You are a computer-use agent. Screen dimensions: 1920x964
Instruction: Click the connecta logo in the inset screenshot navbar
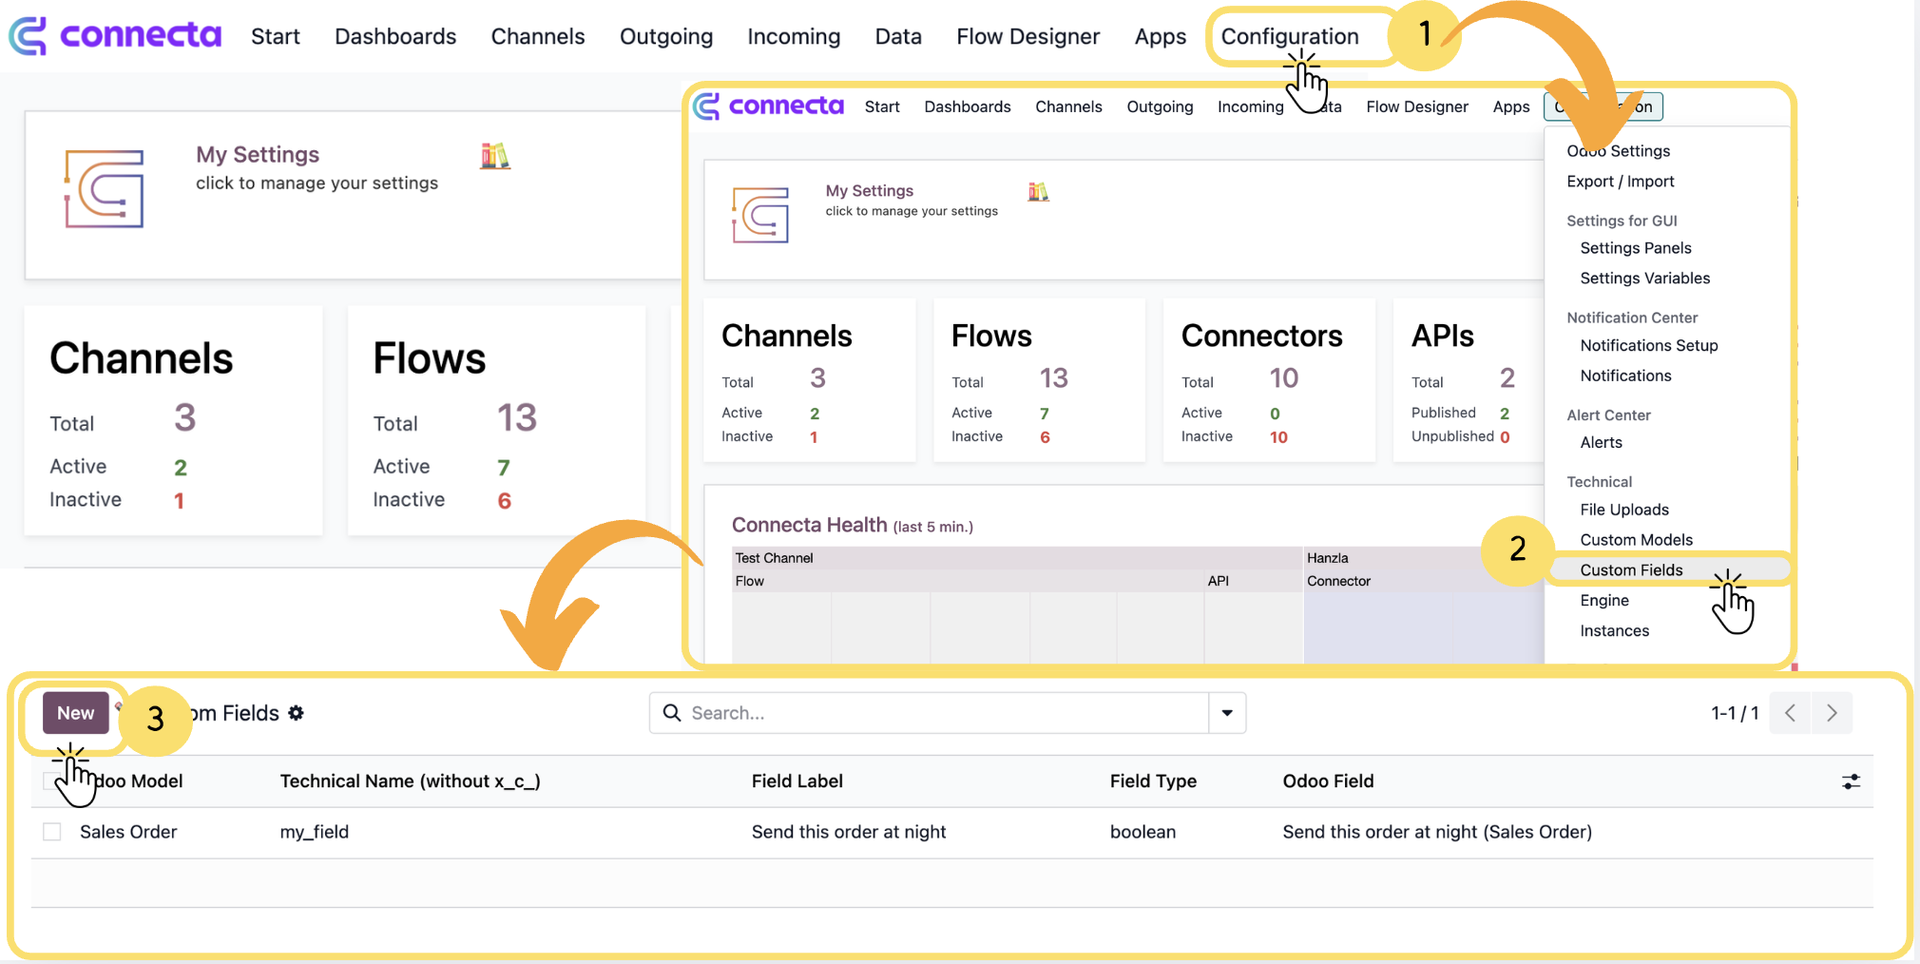(x=769, y=106)
